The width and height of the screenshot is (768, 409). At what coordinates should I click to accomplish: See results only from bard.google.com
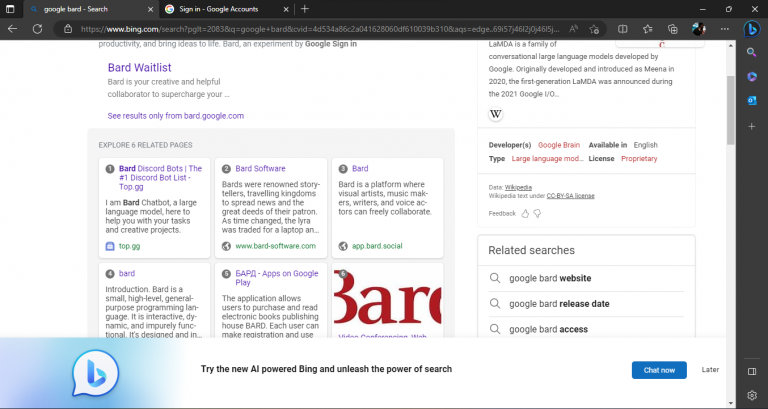176,116
